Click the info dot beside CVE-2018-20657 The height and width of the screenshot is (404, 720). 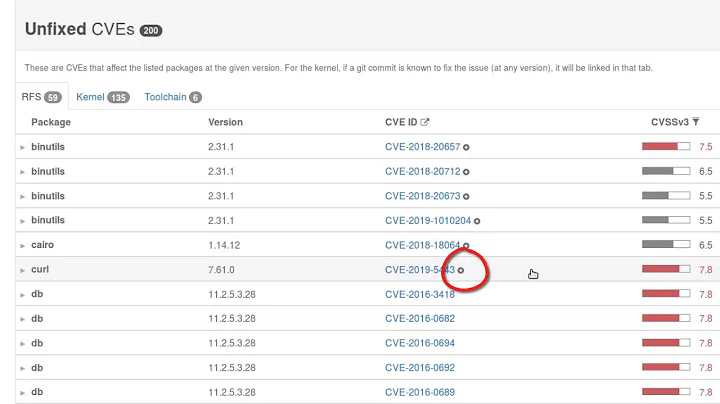click(466, 147)
